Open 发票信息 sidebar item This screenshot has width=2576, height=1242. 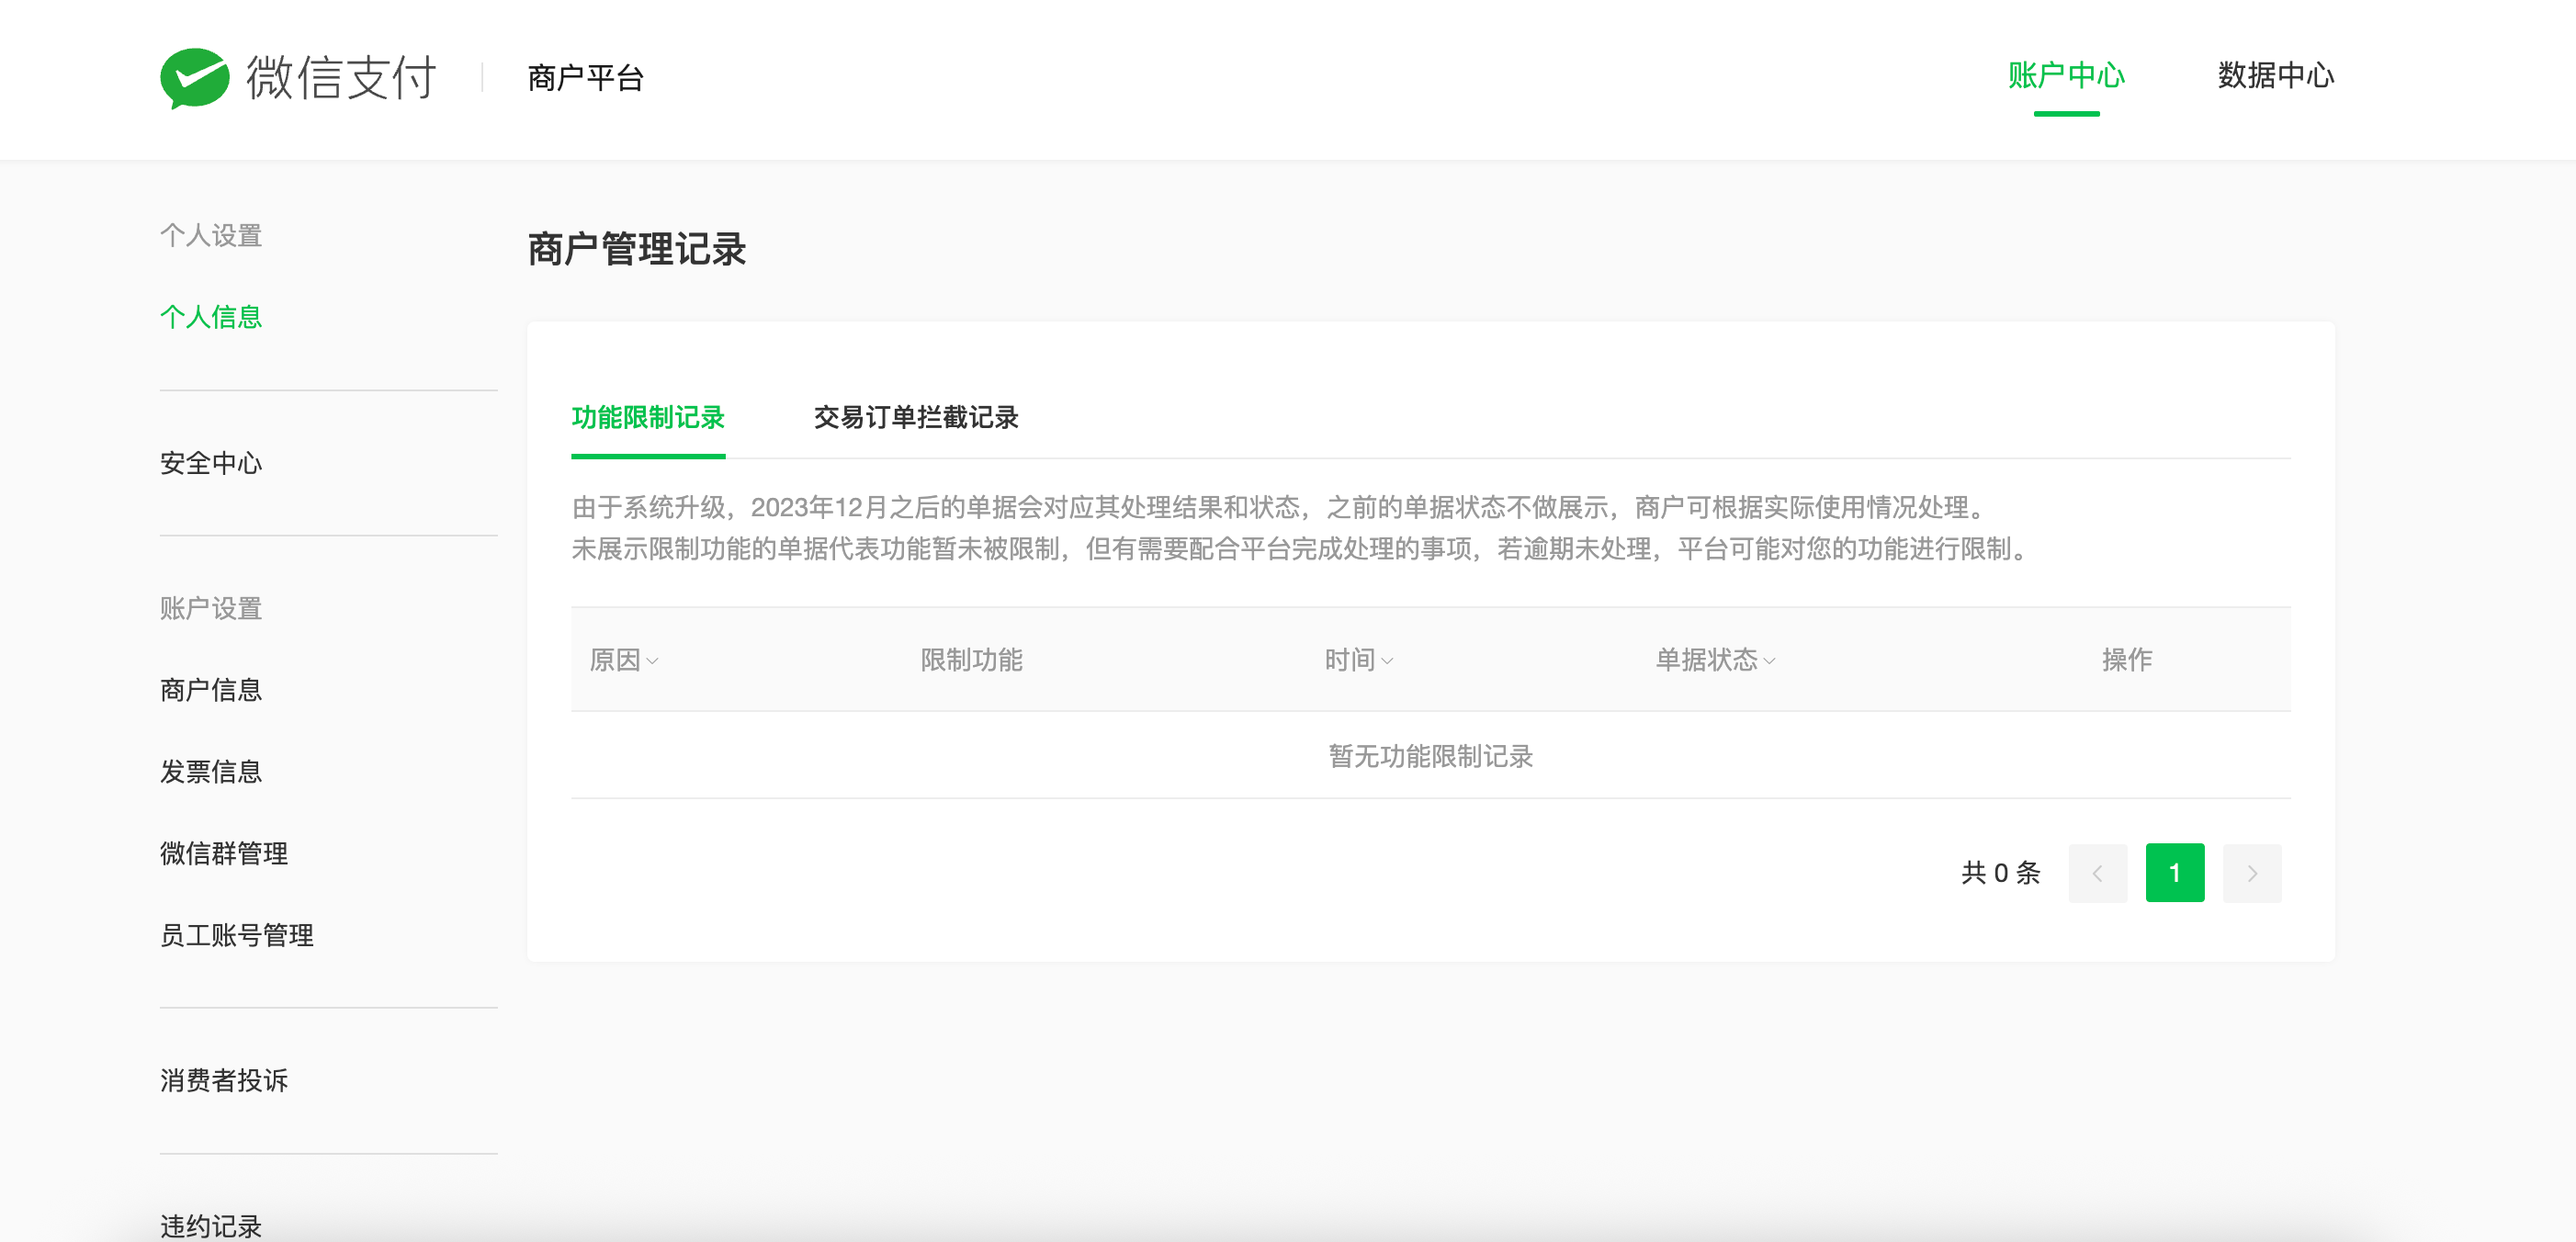click(x=211, y=772)
